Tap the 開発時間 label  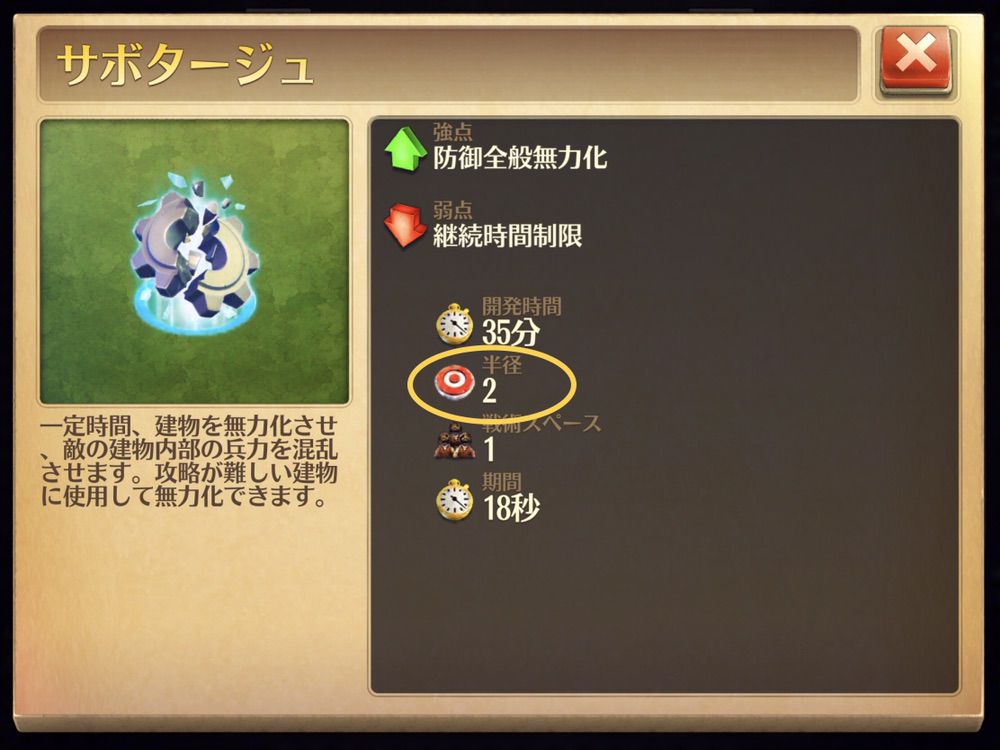pyautogui.click(x=522, y=306)
